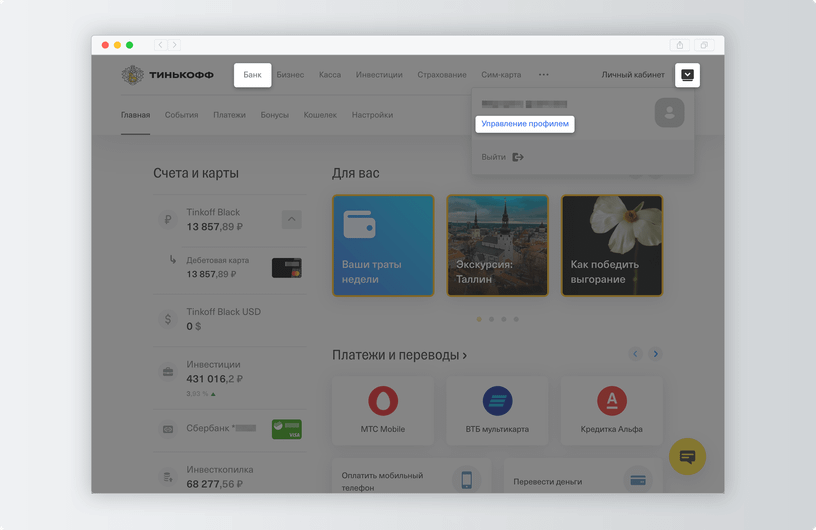Open Сим-карта section
The height and width of the screenshot is (530, 816).
point(501,75)
